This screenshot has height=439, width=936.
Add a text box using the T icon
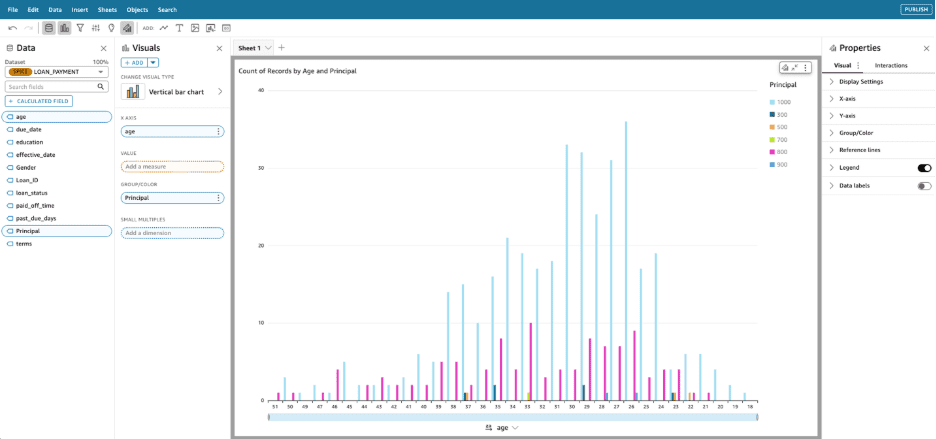[179, 28]
